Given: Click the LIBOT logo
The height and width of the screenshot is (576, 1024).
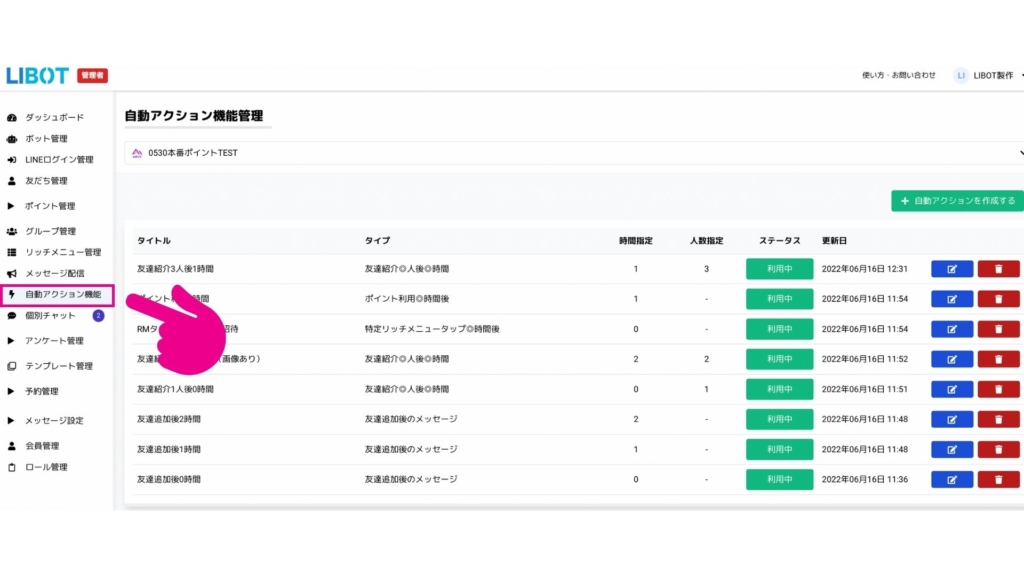Looking at the screenshot, I should [x=38, y=76].
